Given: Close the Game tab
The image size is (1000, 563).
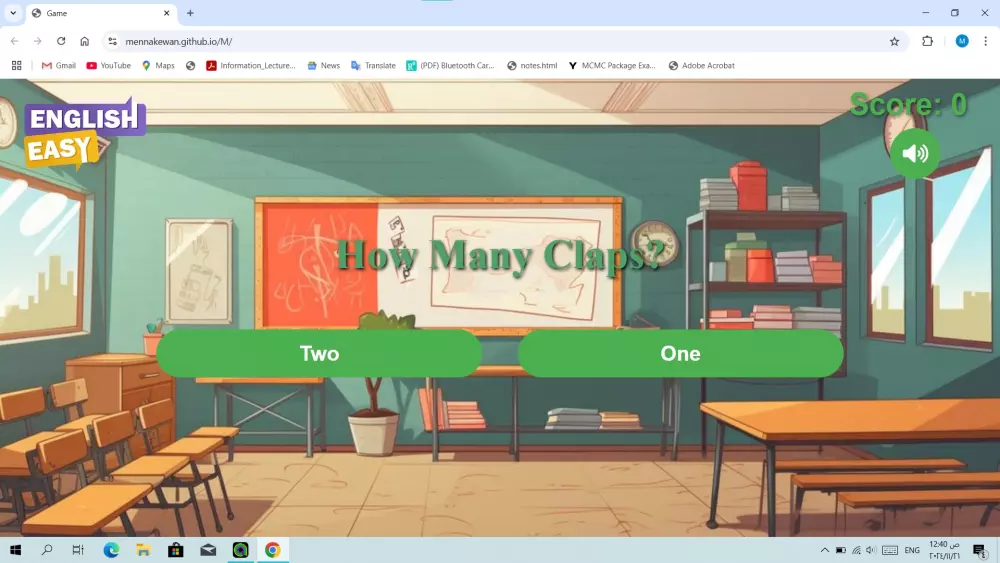Looking at the screenshot, I should tap(166, 13).
